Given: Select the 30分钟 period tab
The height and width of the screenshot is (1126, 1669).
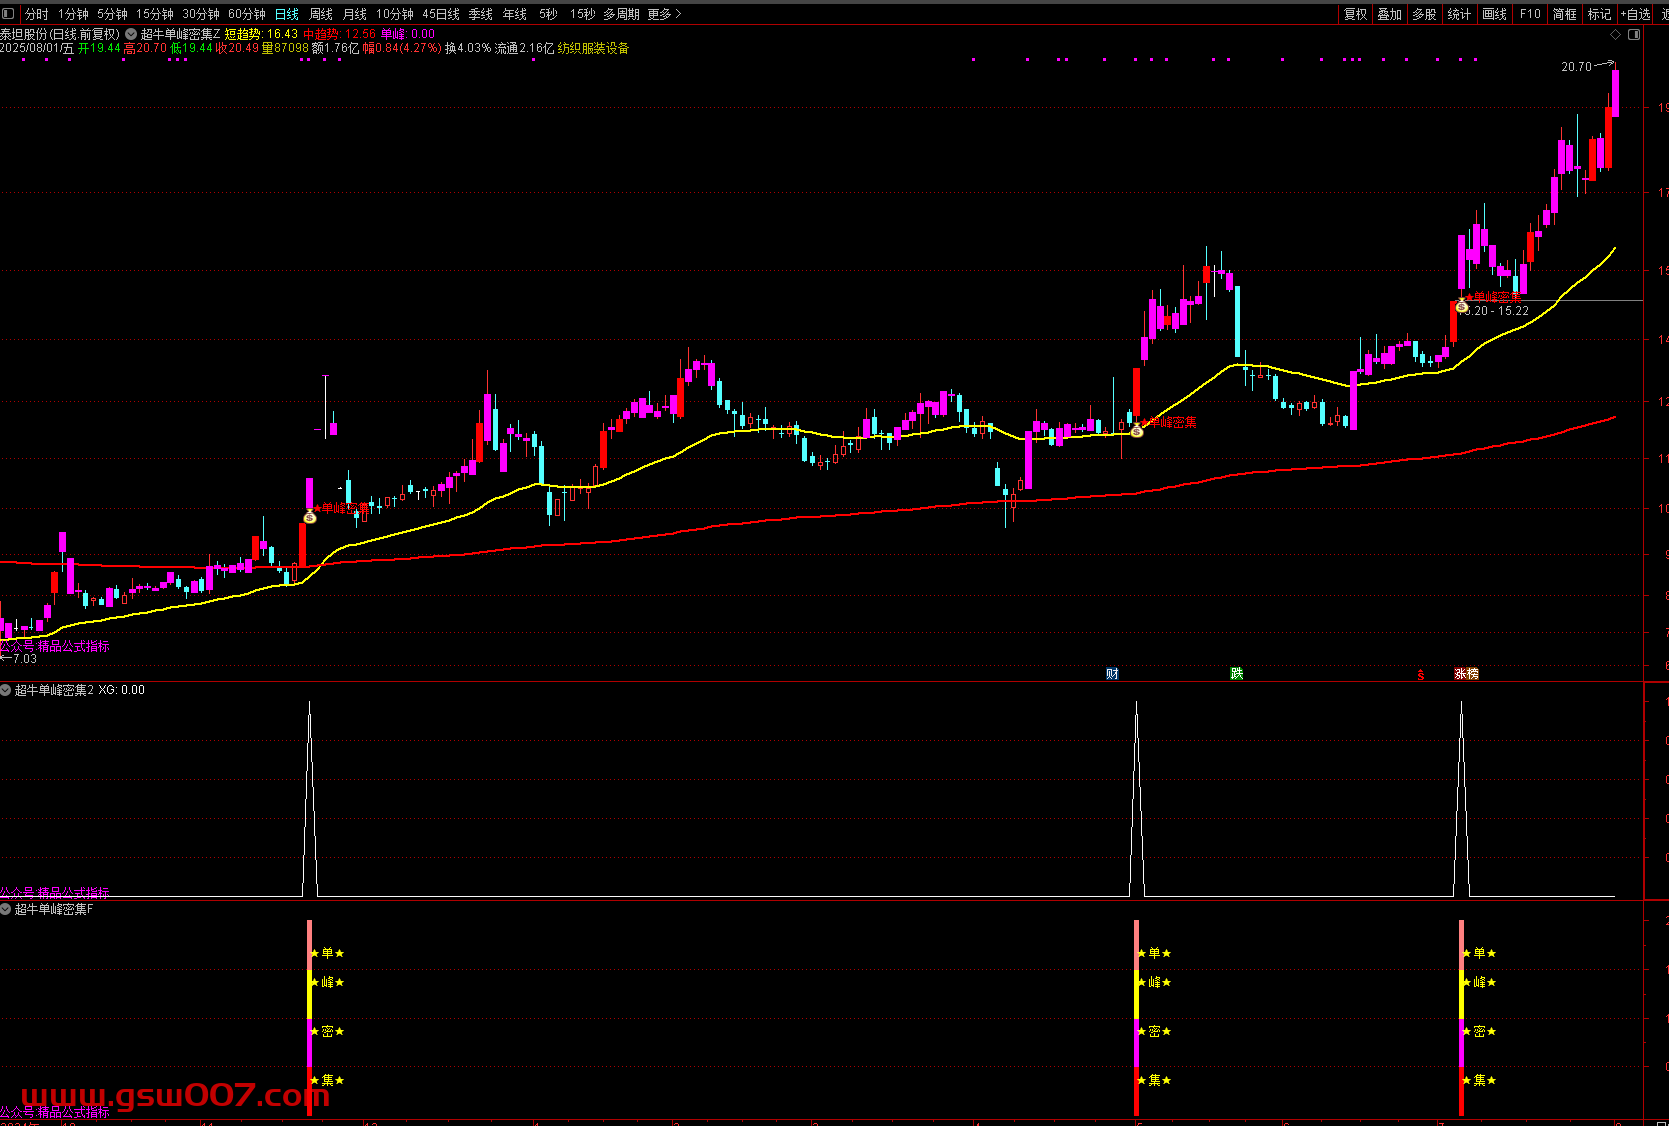Looking at the screenshot, I should click(201, 14).
